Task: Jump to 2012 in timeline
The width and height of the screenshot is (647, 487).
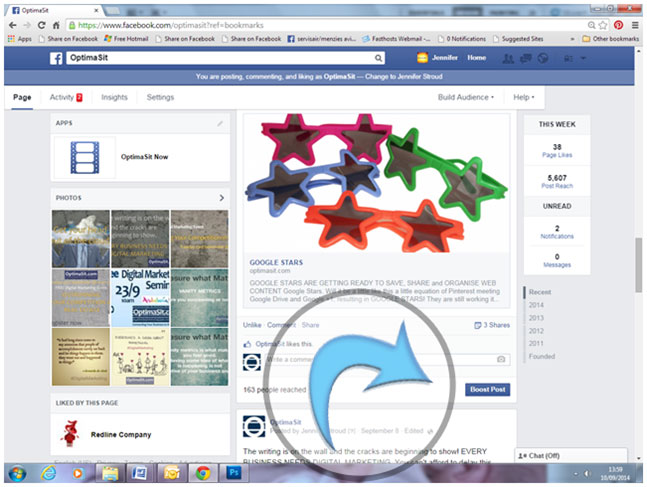Action: 536,331
